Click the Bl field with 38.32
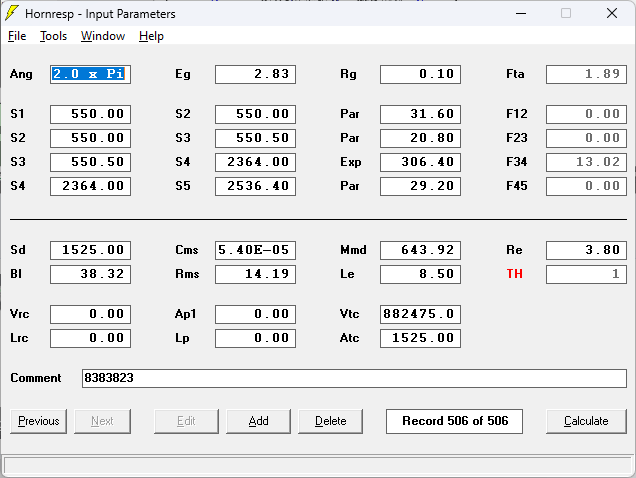This screenshot has height=478, width=636. (x=90, y=274)
